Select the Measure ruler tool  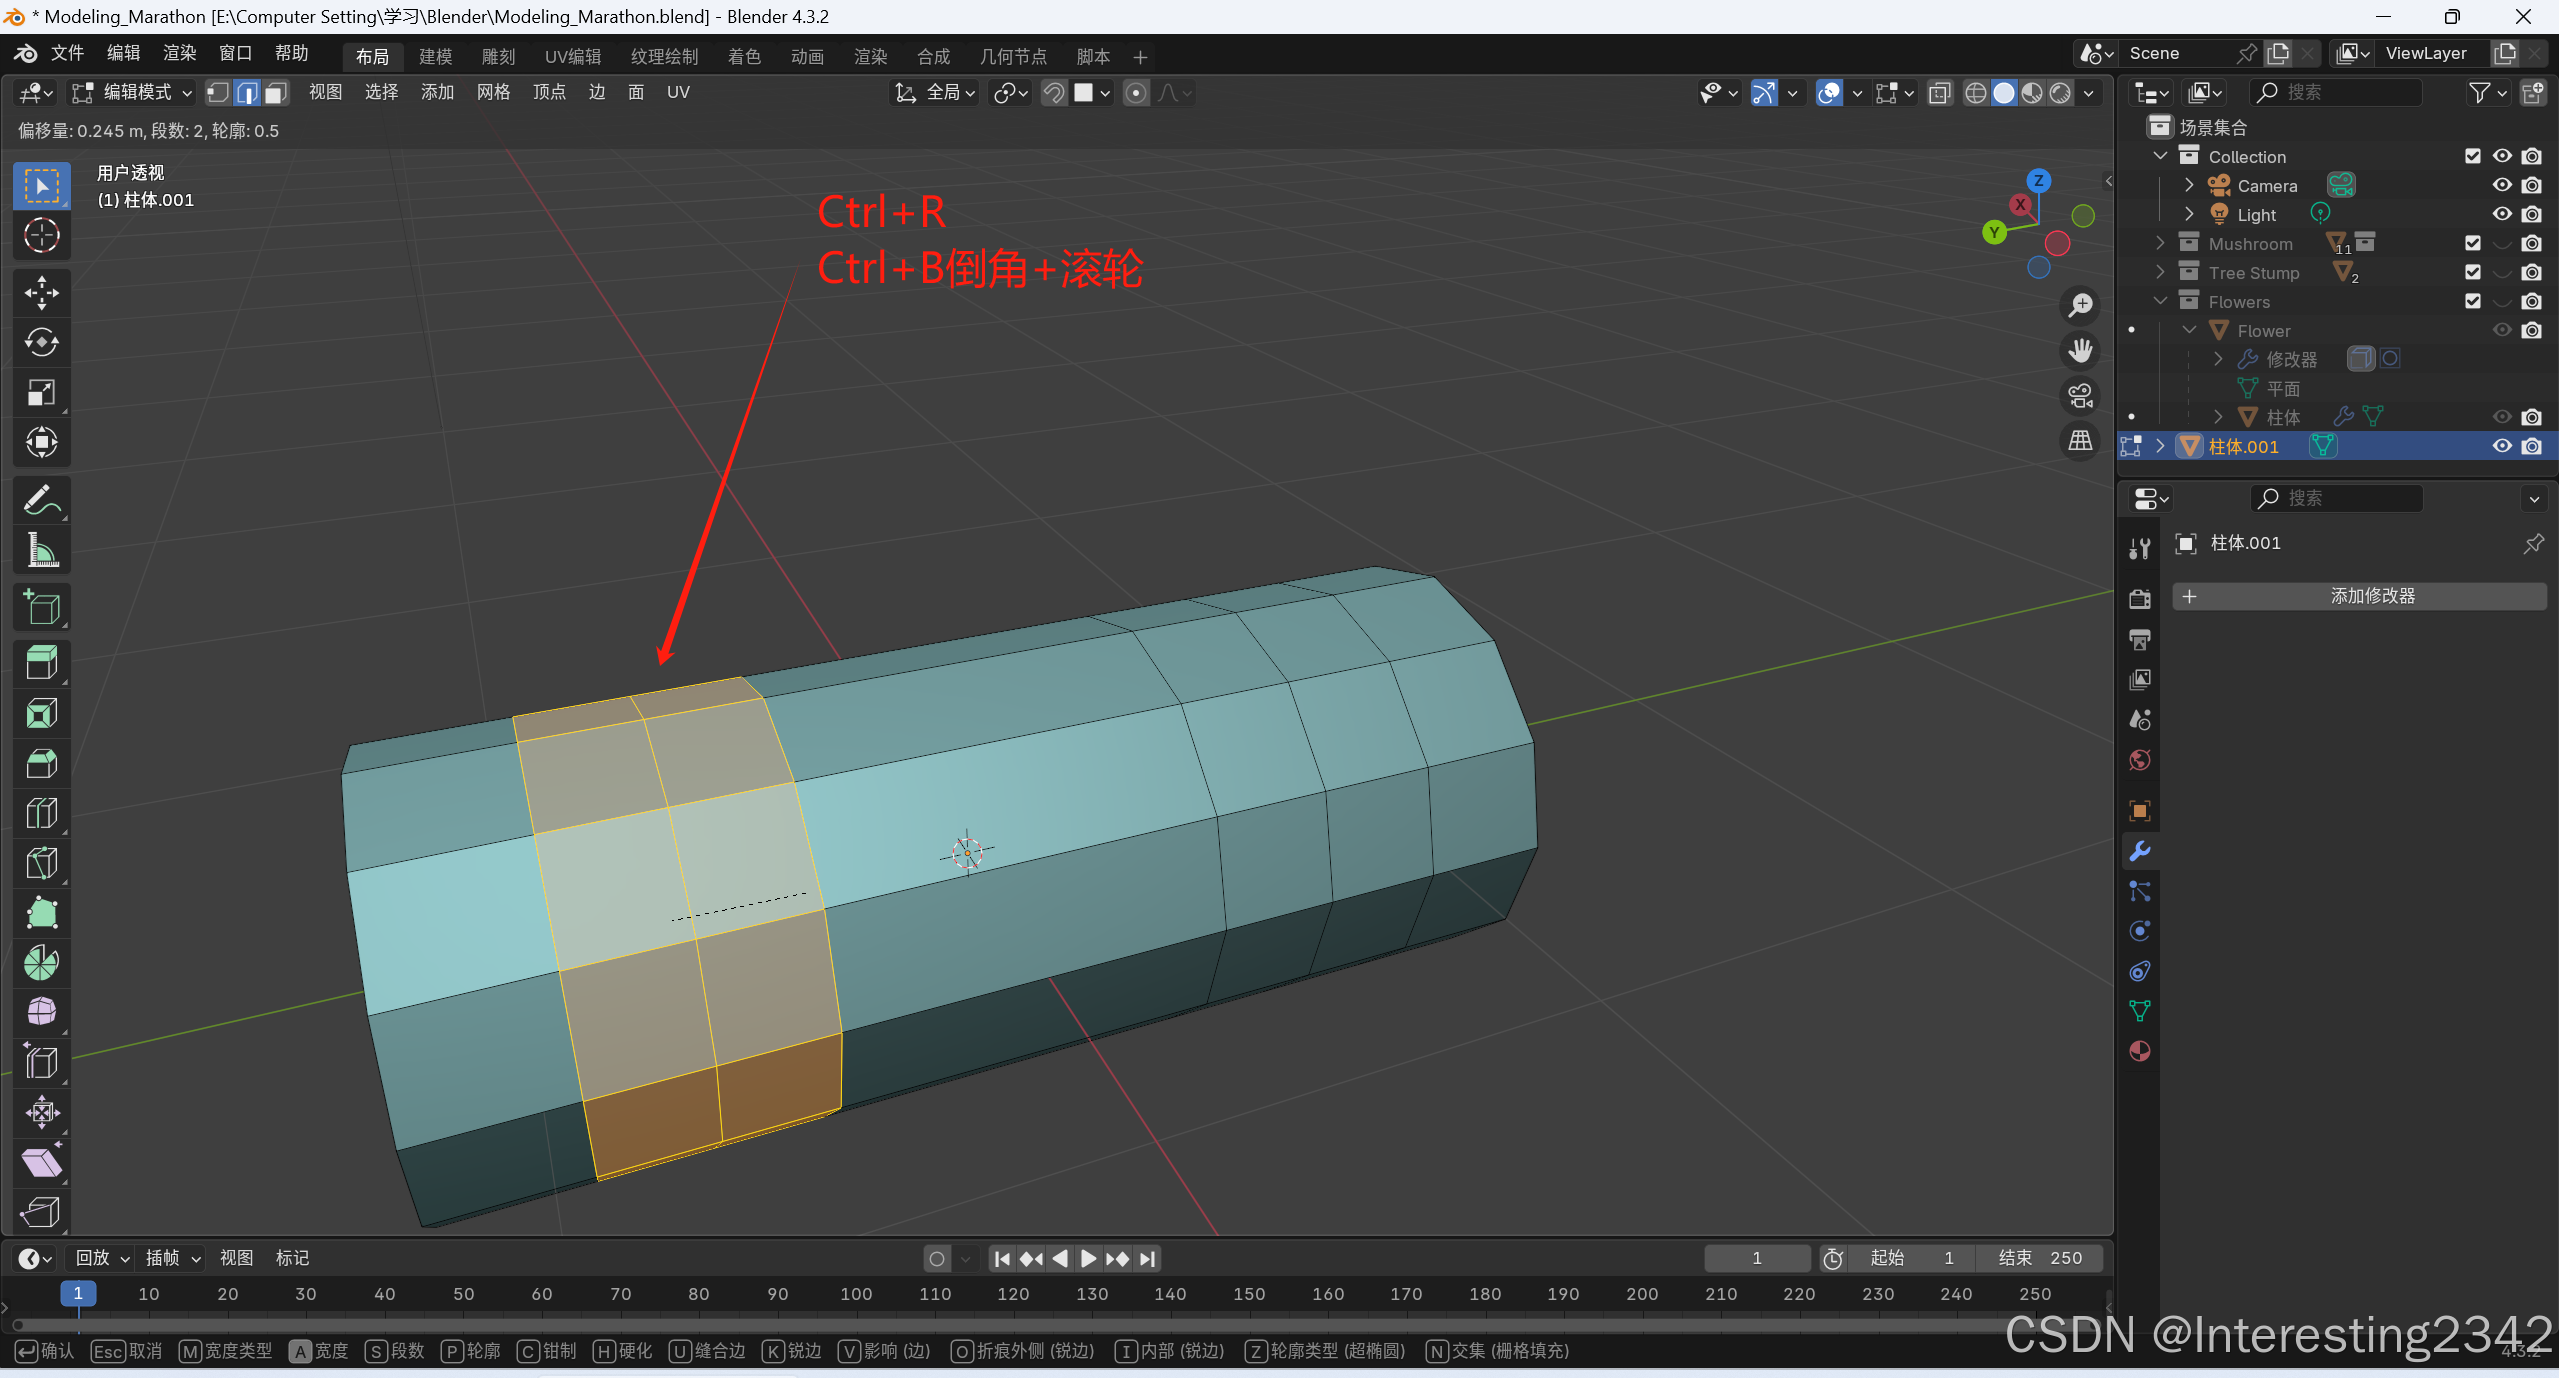41,550
